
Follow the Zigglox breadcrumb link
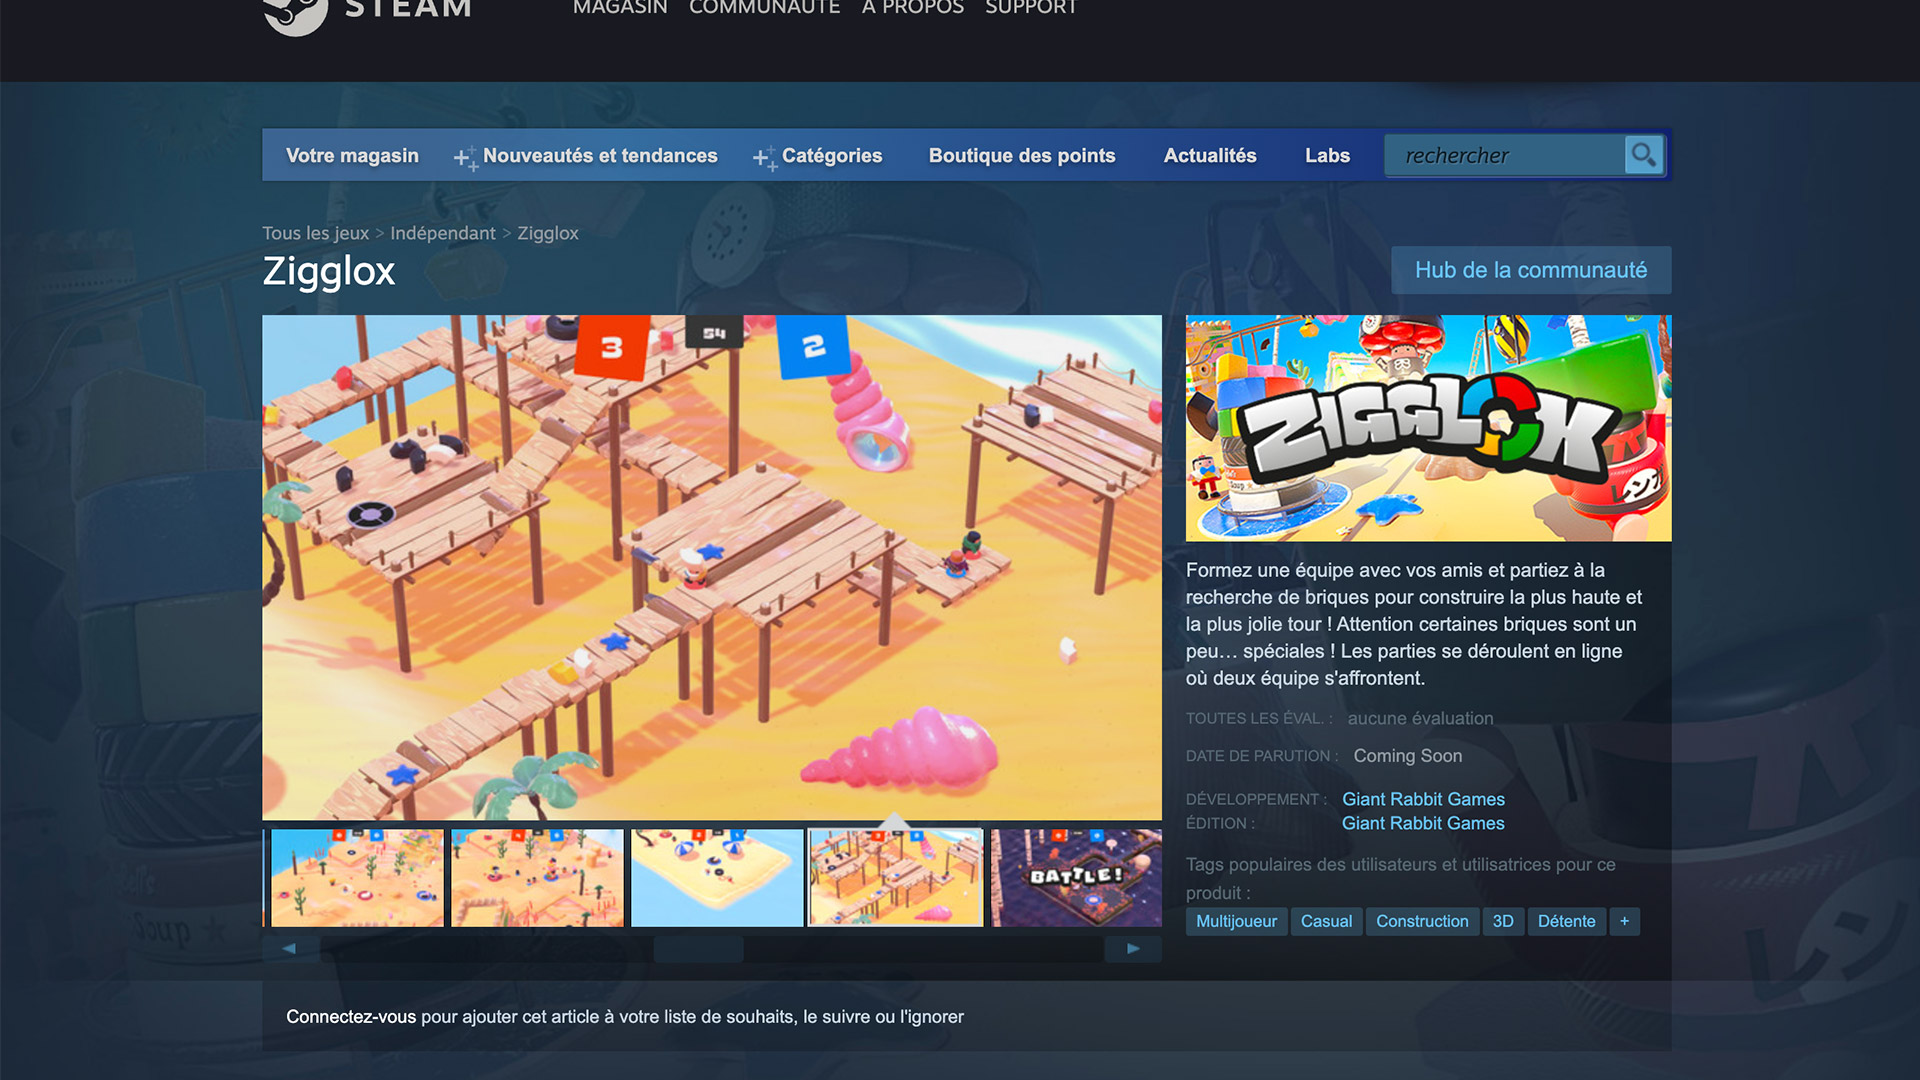[548, 233]
